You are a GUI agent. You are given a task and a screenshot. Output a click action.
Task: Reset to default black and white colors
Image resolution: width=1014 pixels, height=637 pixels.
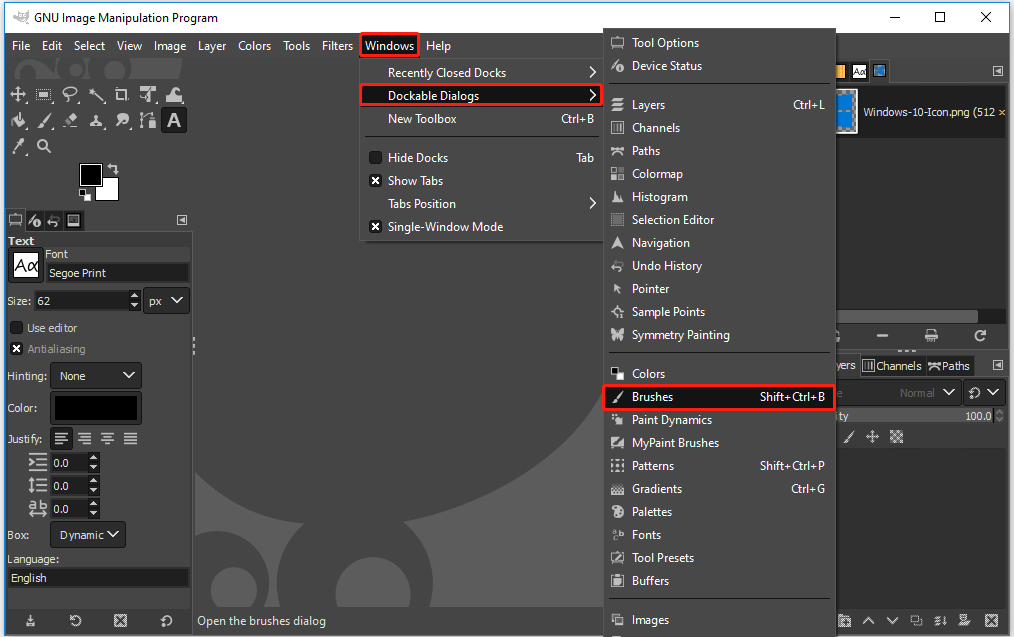[x=85, y=195]
